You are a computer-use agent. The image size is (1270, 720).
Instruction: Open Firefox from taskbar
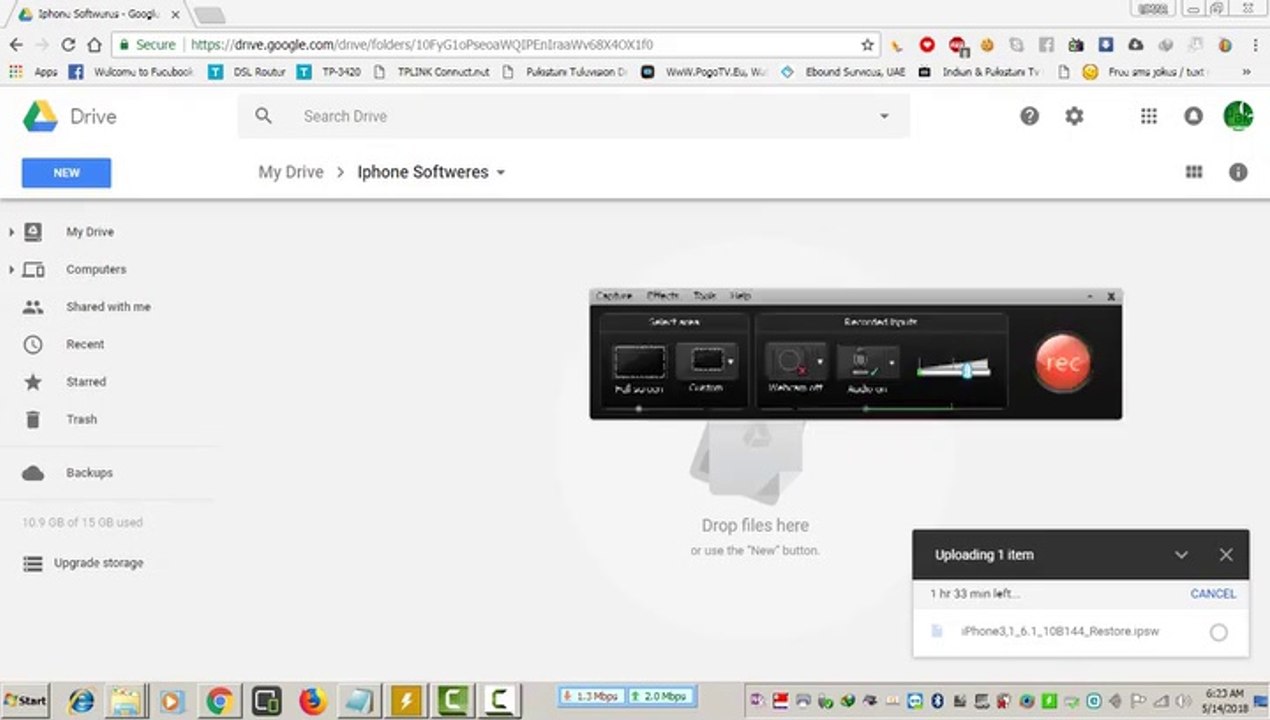tap(313, 700)
